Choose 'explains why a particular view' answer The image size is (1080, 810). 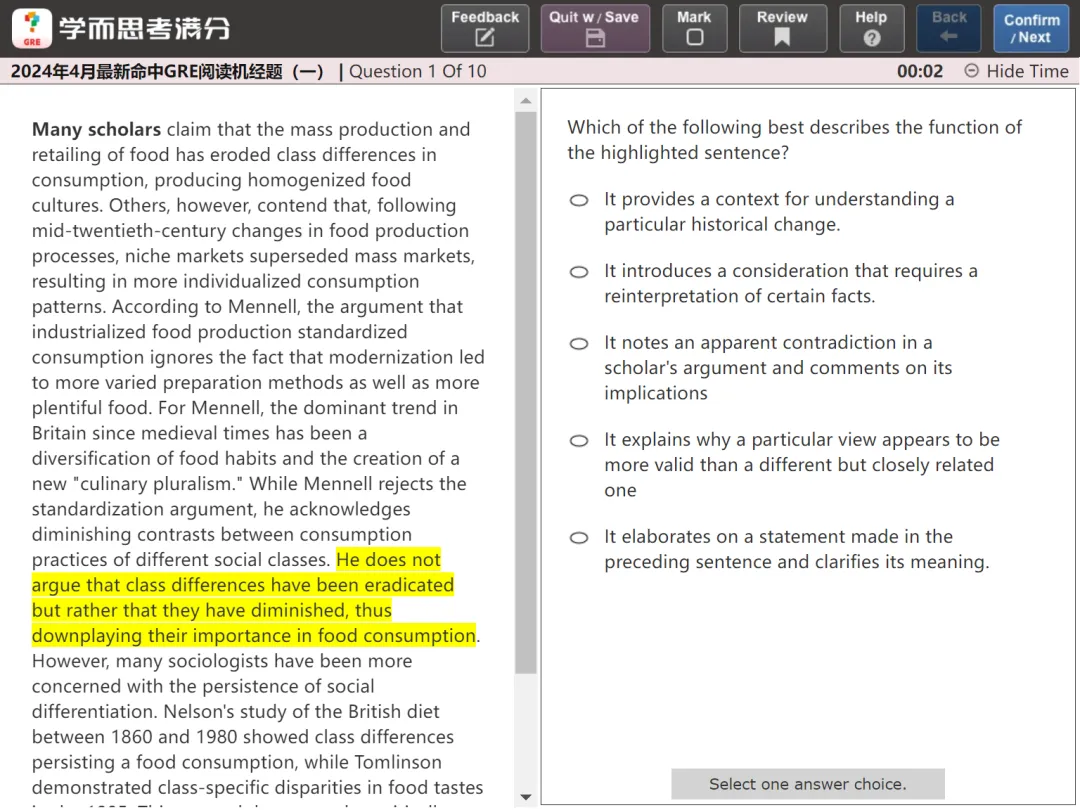click(x=579, y=441)
